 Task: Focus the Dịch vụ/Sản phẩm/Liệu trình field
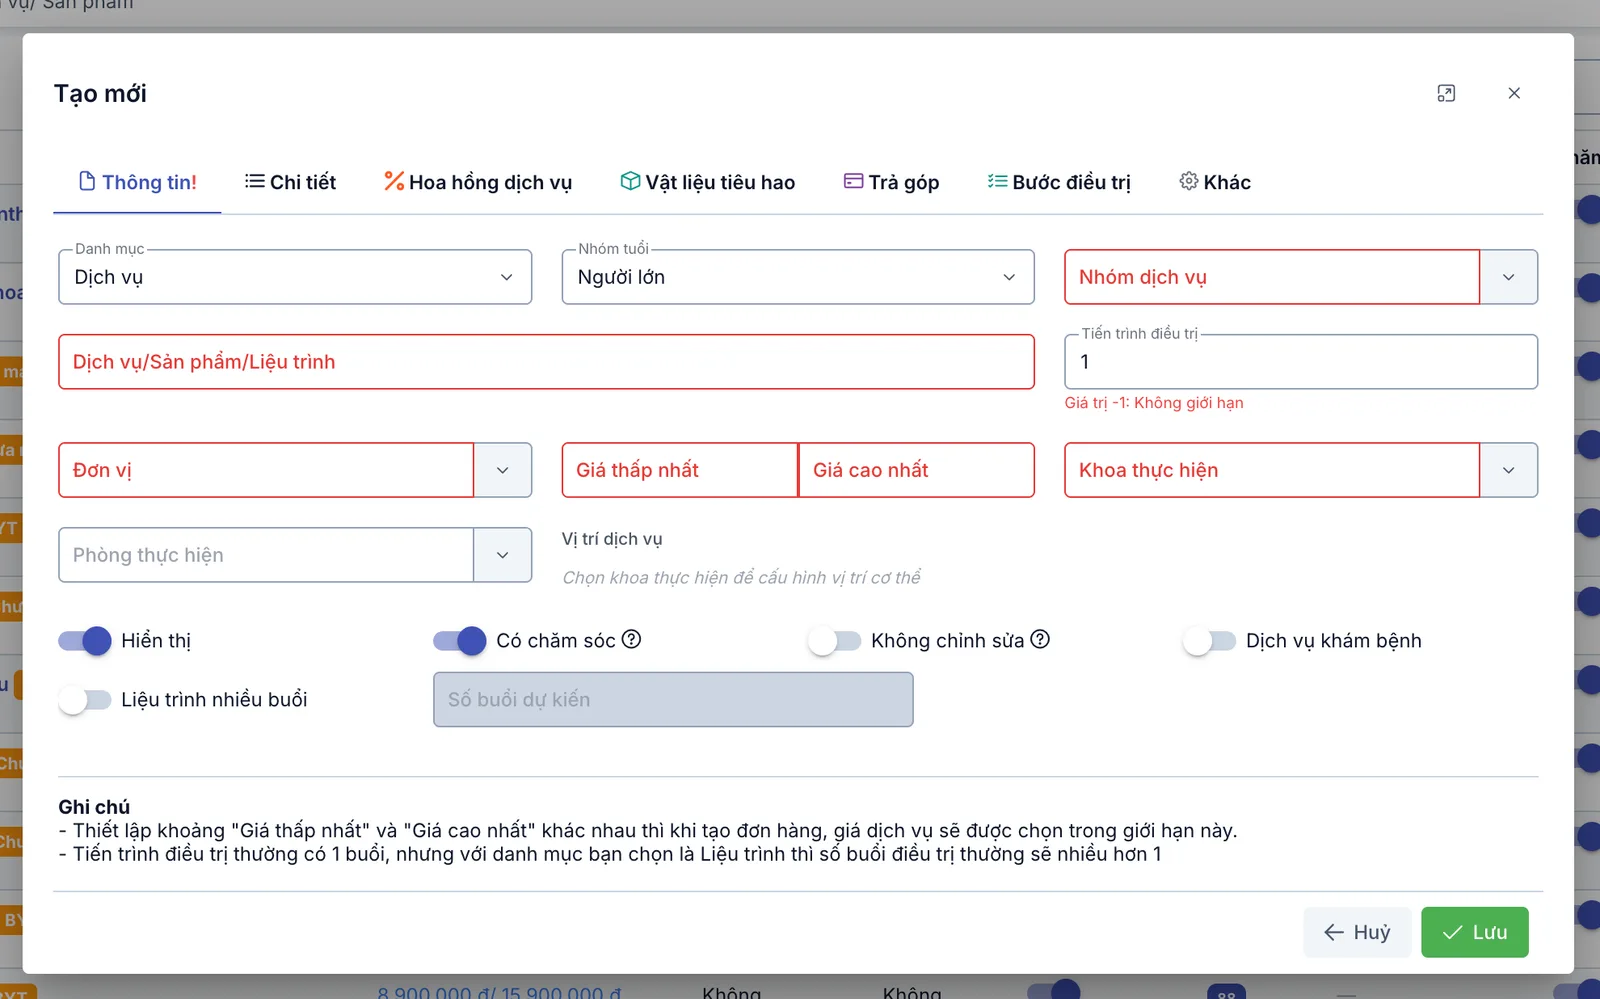click(546, 362)
